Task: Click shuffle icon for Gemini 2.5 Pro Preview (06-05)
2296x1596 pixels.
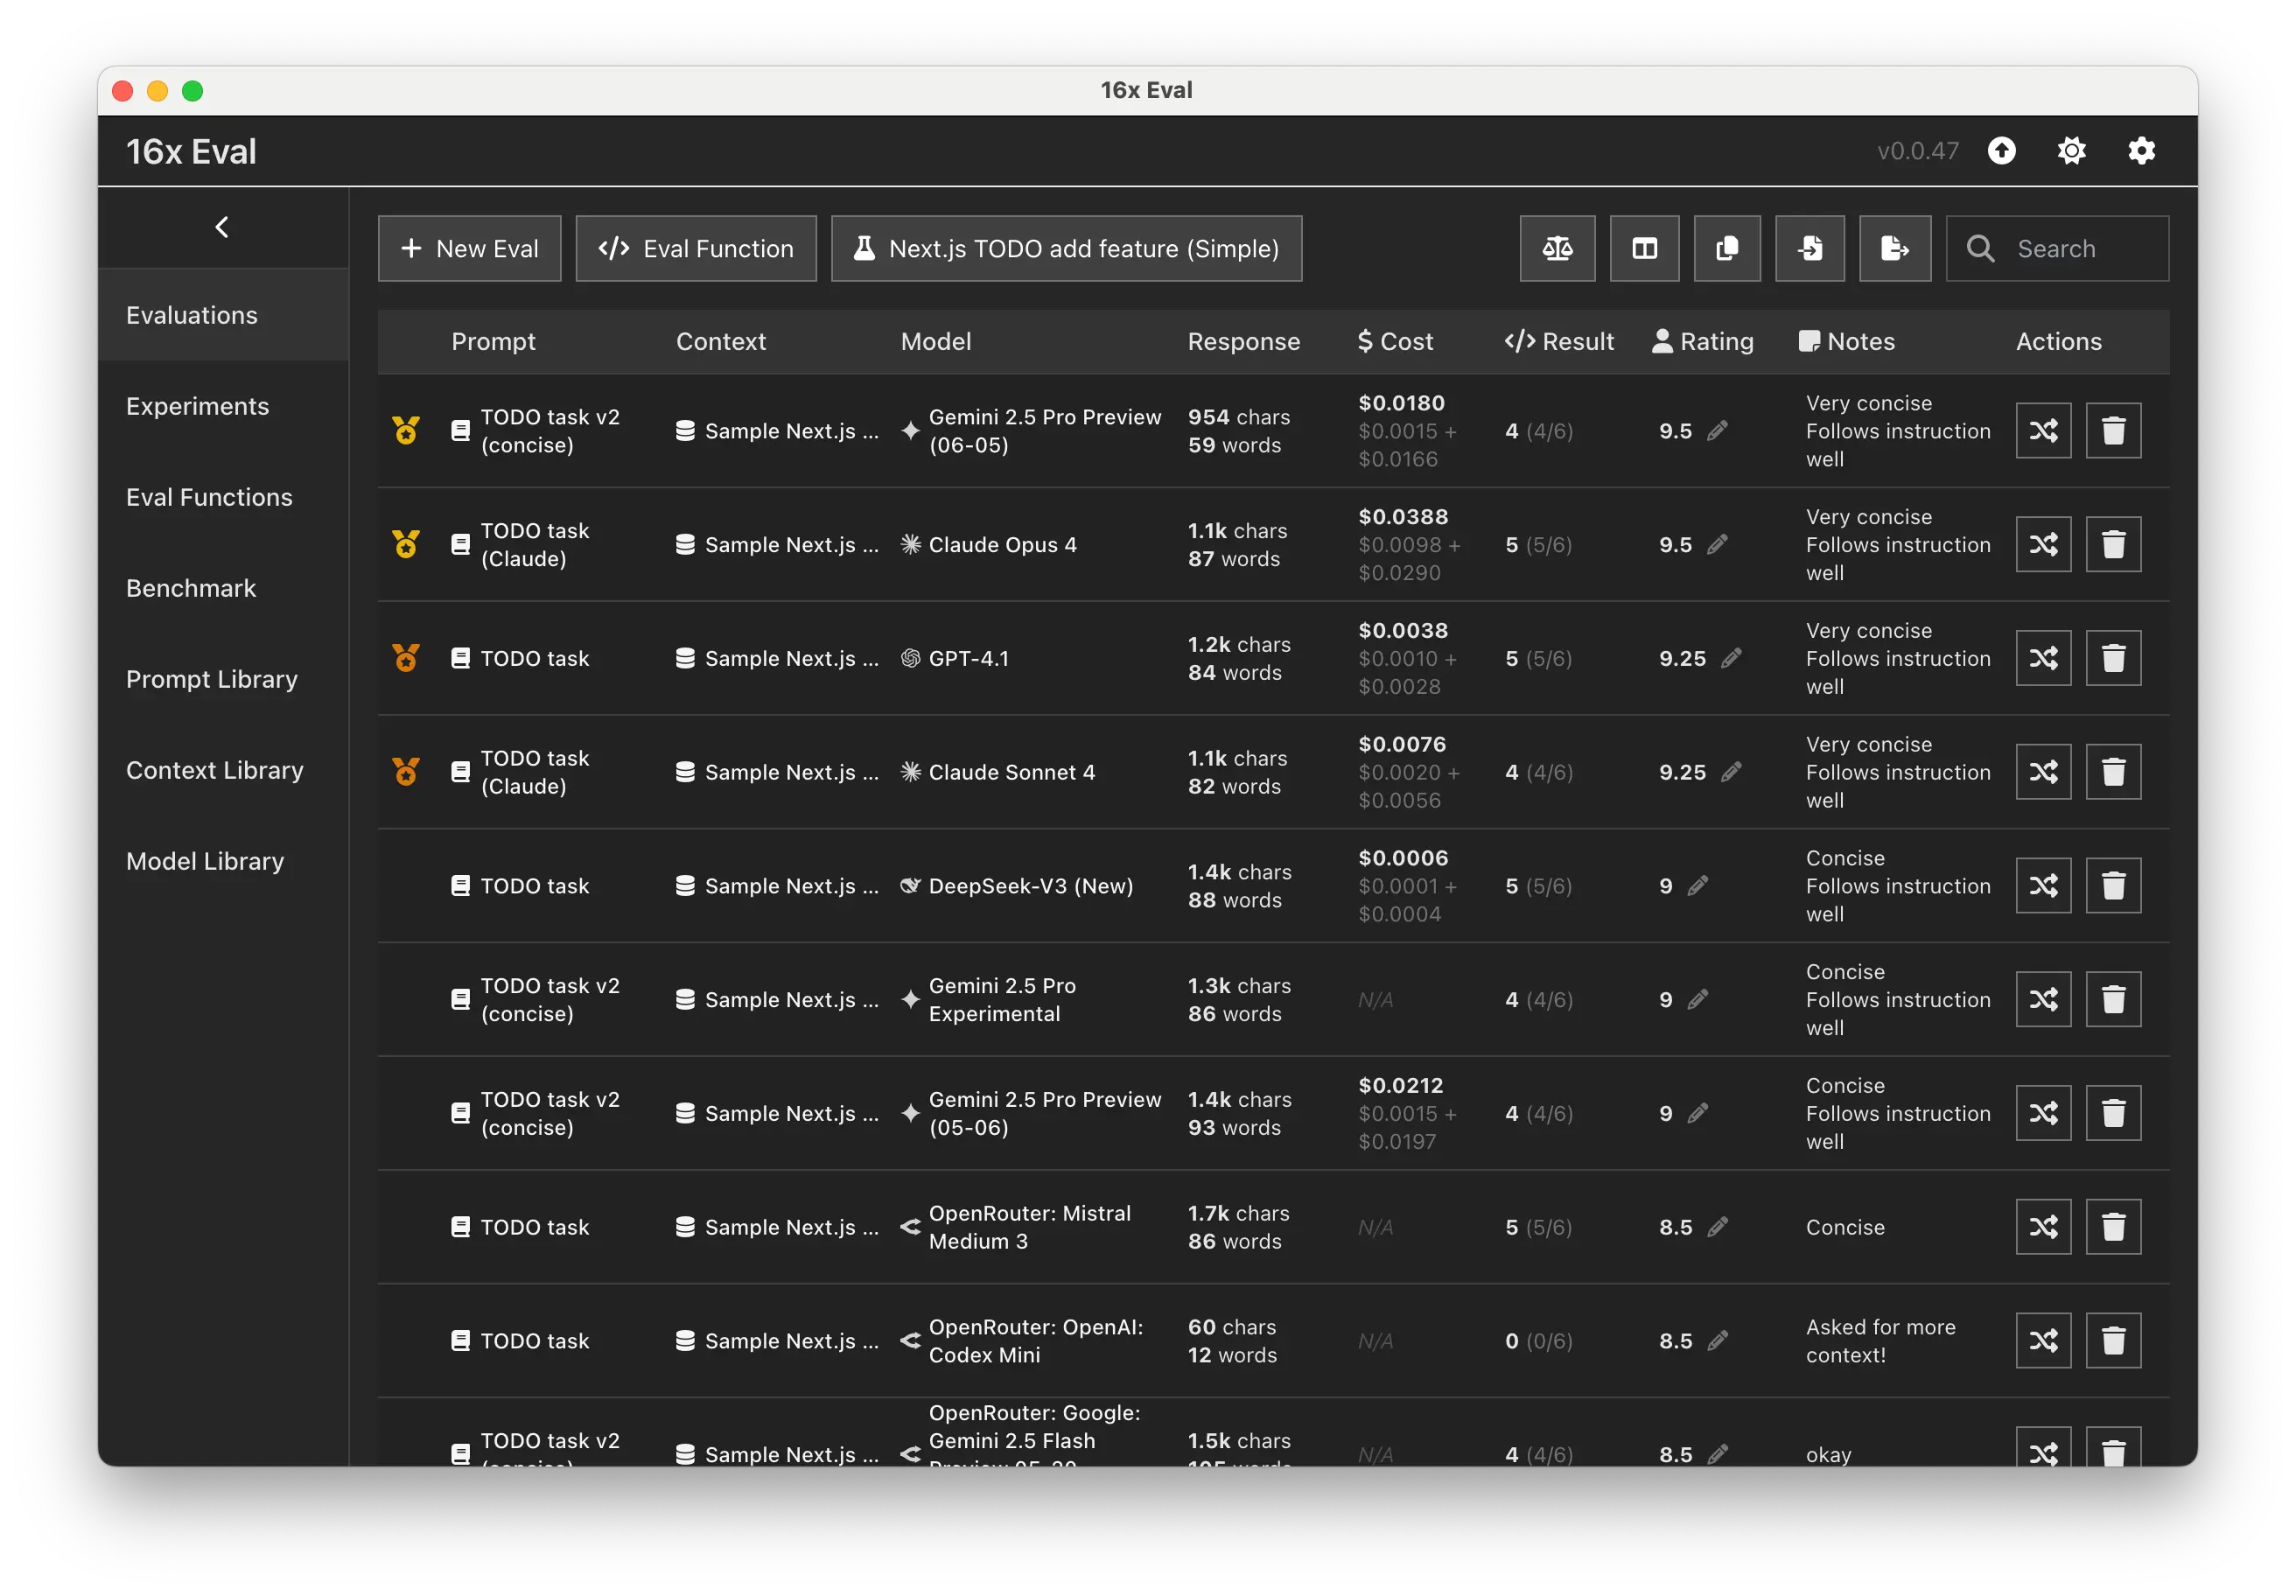Action: [x=2043, y=431]
